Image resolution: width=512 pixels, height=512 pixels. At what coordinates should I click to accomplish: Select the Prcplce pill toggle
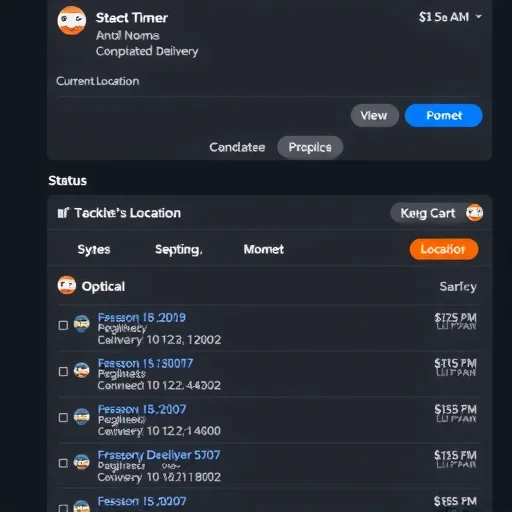(x=310, y=147)
